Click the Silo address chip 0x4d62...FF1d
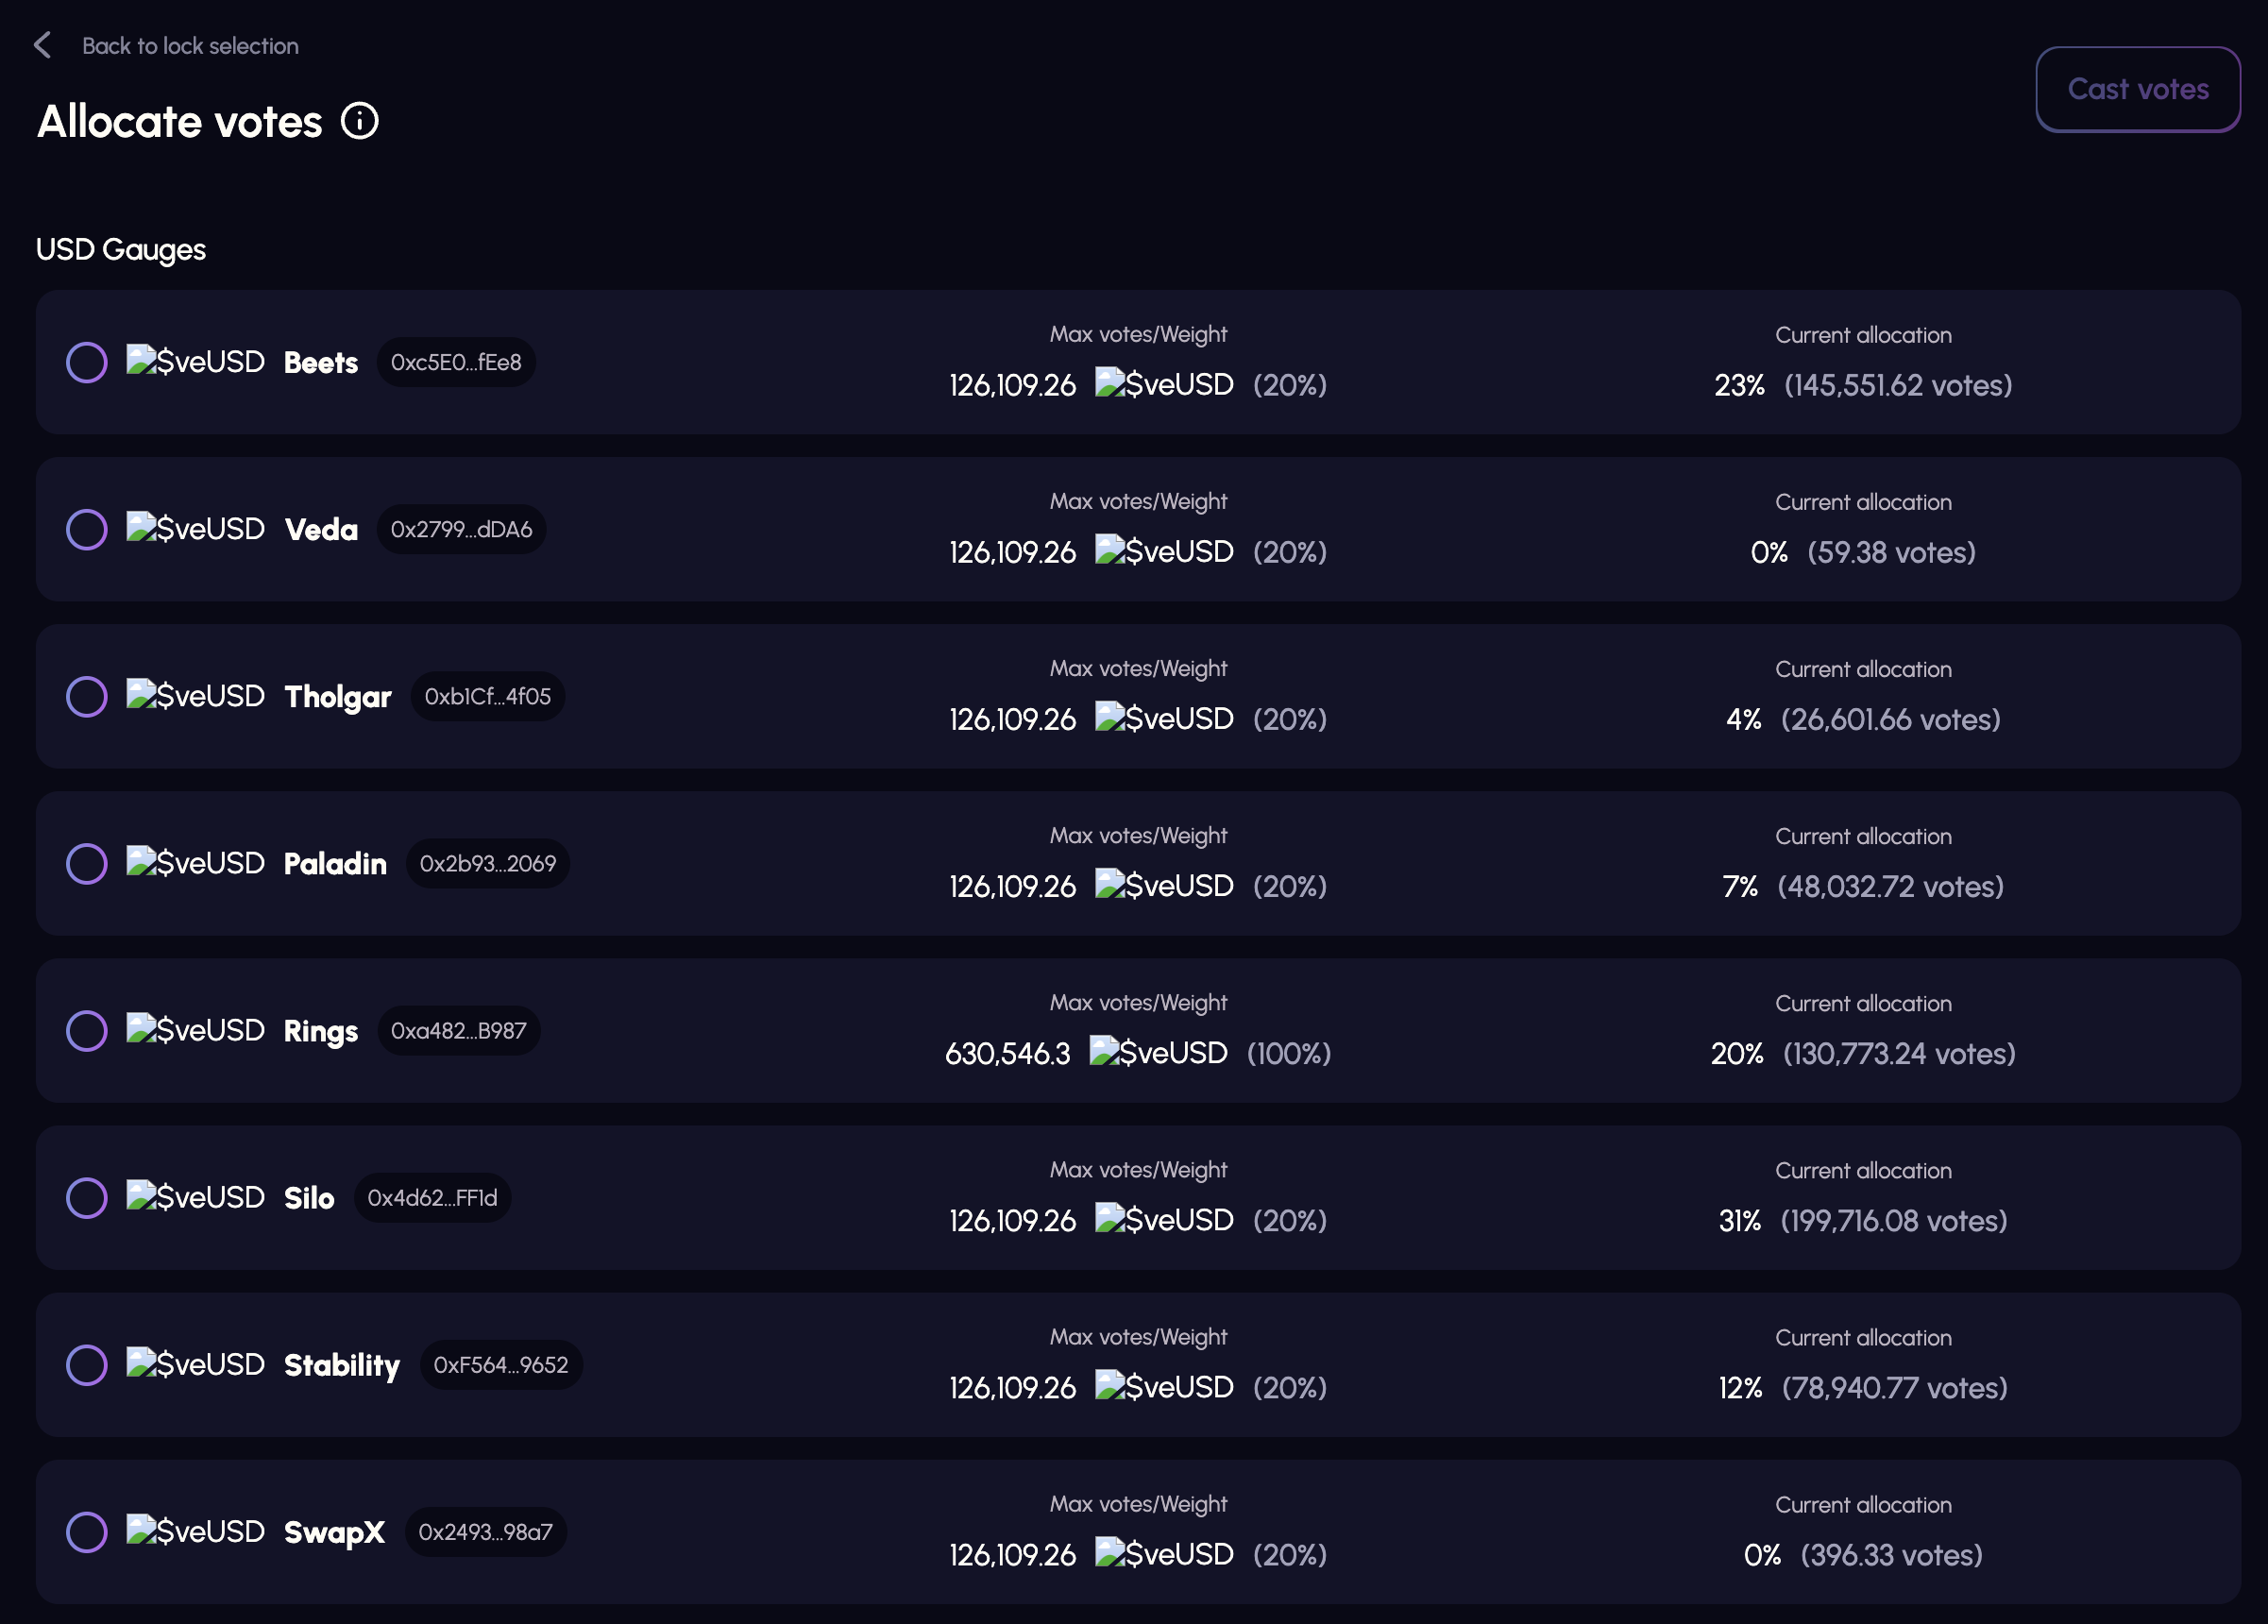 click(x=432, y=1197)
